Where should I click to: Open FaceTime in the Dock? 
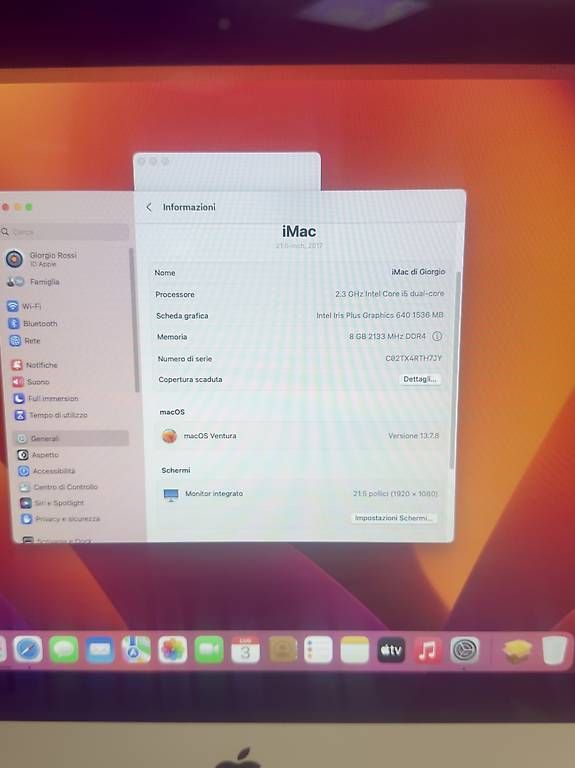tap(209, 649)
